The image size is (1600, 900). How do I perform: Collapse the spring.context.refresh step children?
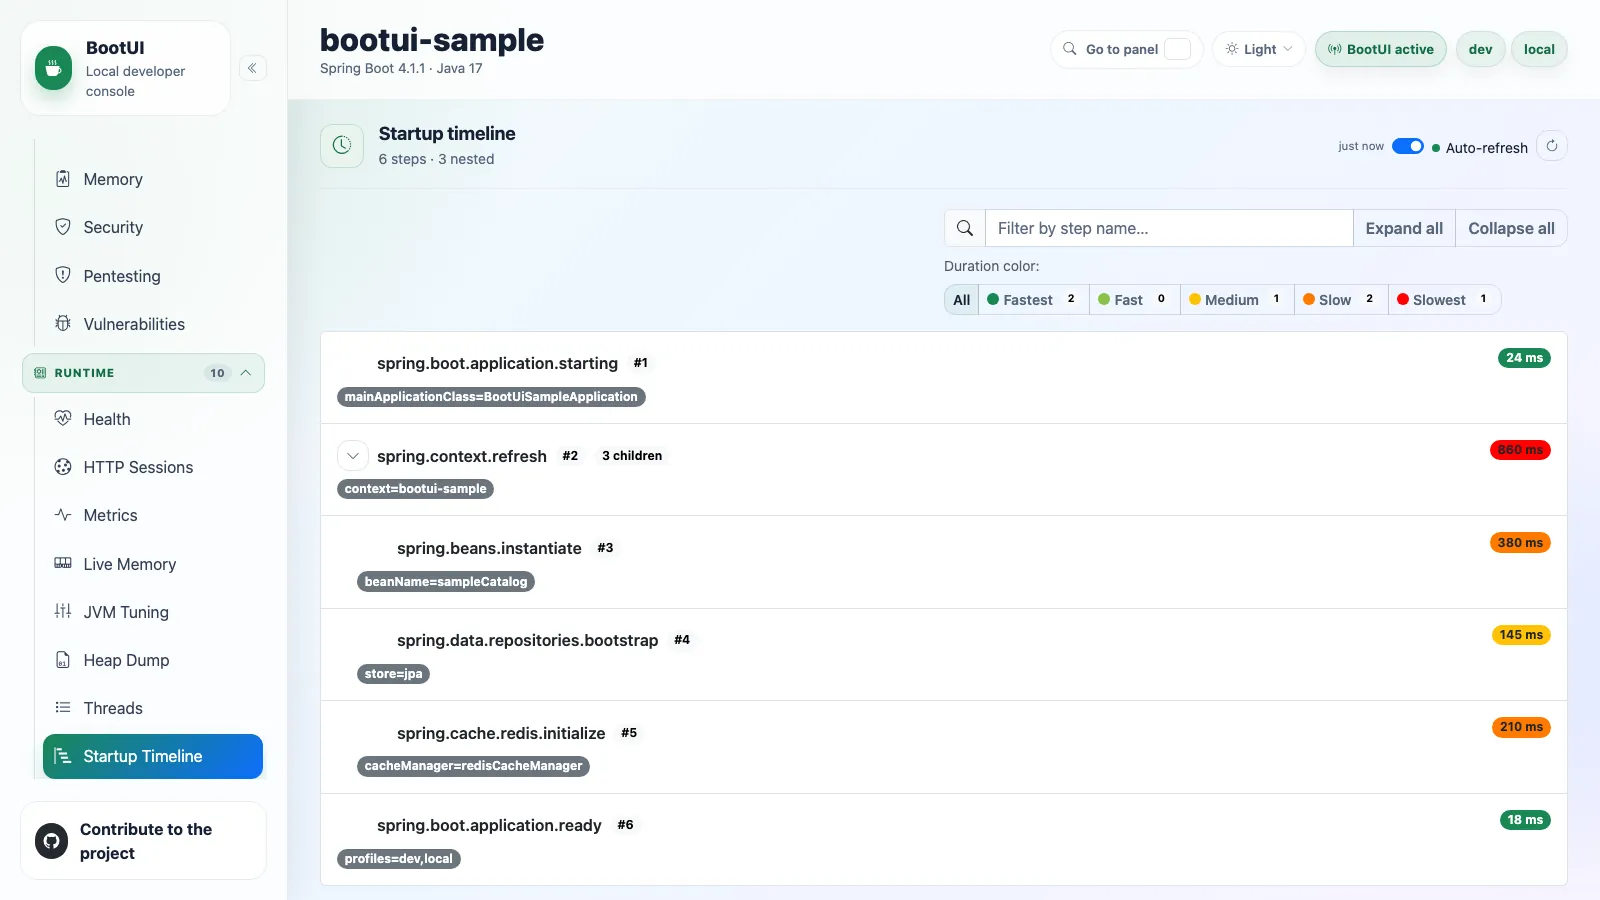(x=353, y=456)
